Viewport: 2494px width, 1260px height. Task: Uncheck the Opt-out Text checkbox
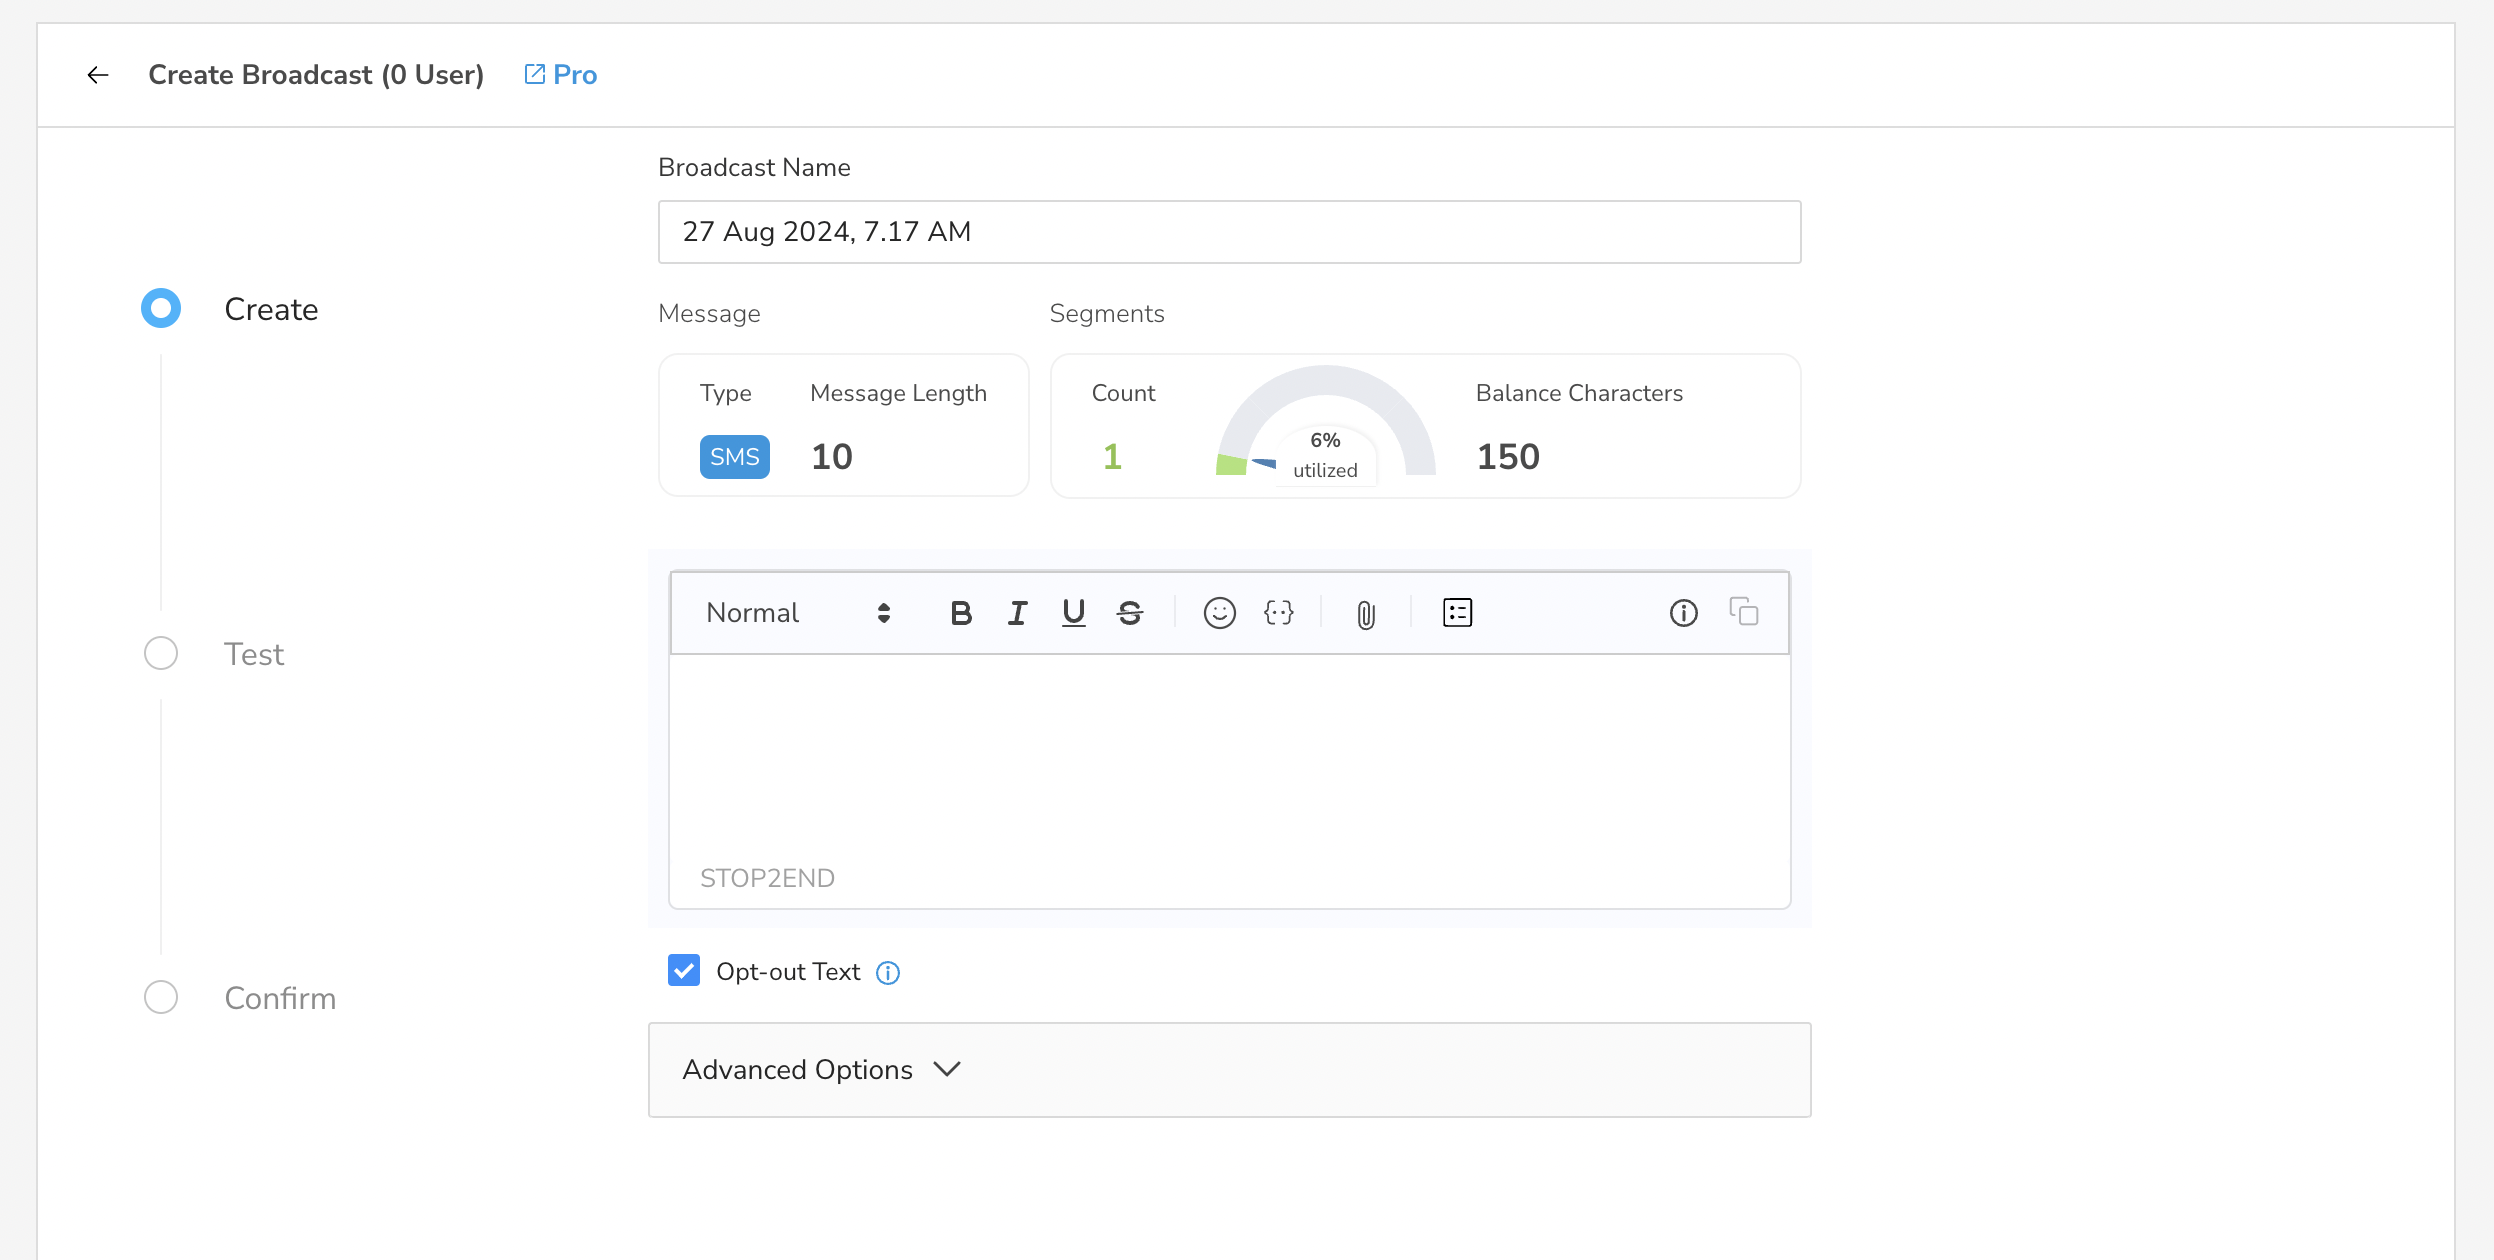coord(684,970)
